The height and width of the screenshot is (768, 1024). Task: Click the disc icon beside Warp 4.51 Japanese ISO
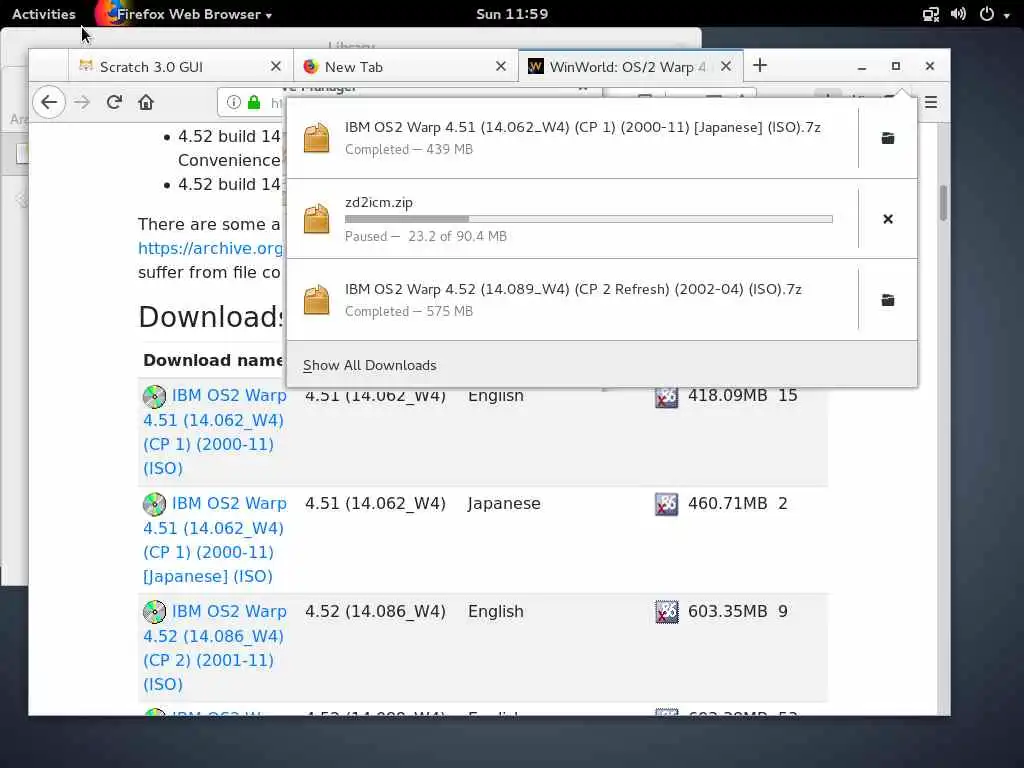pyautogui.click(x=155, y=504)
